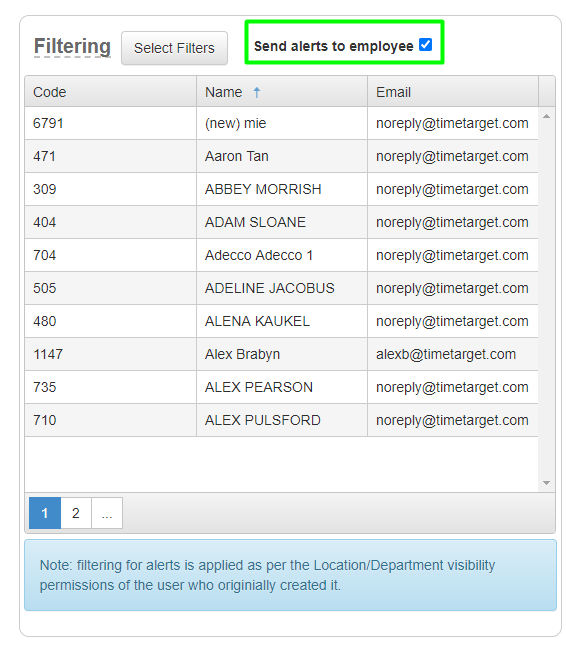This screenshot has width=566, height=649.
Task: Select the ALEX PULSFORD row
Action: coord(282,420)
